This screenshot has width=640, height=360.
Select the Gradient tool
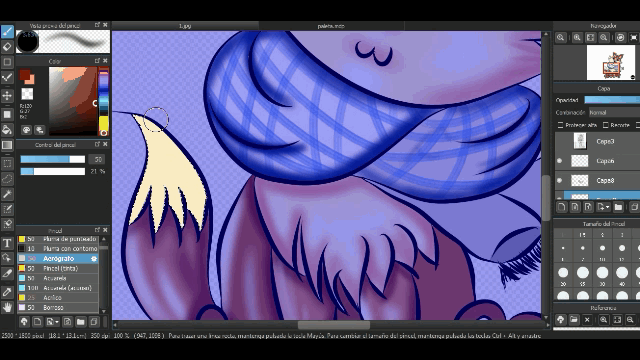pos(7,145)
